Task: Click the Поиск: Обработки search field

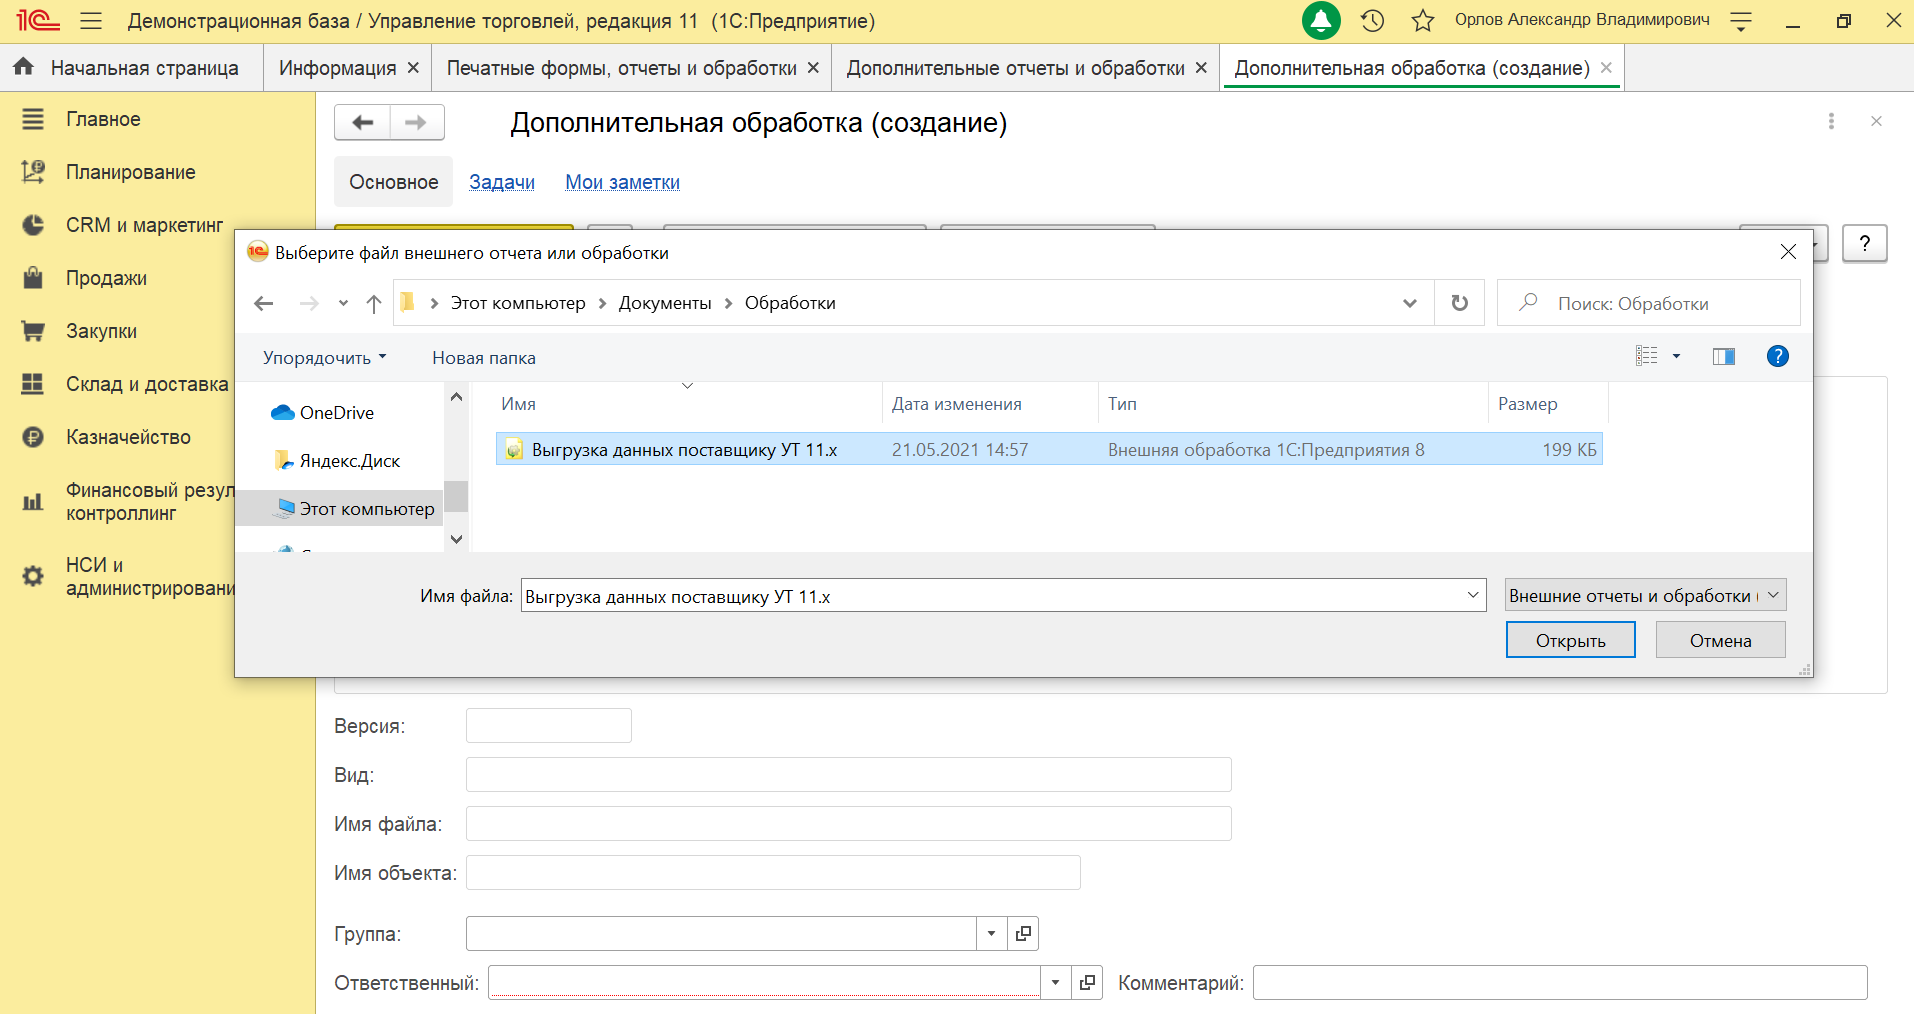Action: pos(1648,303)
